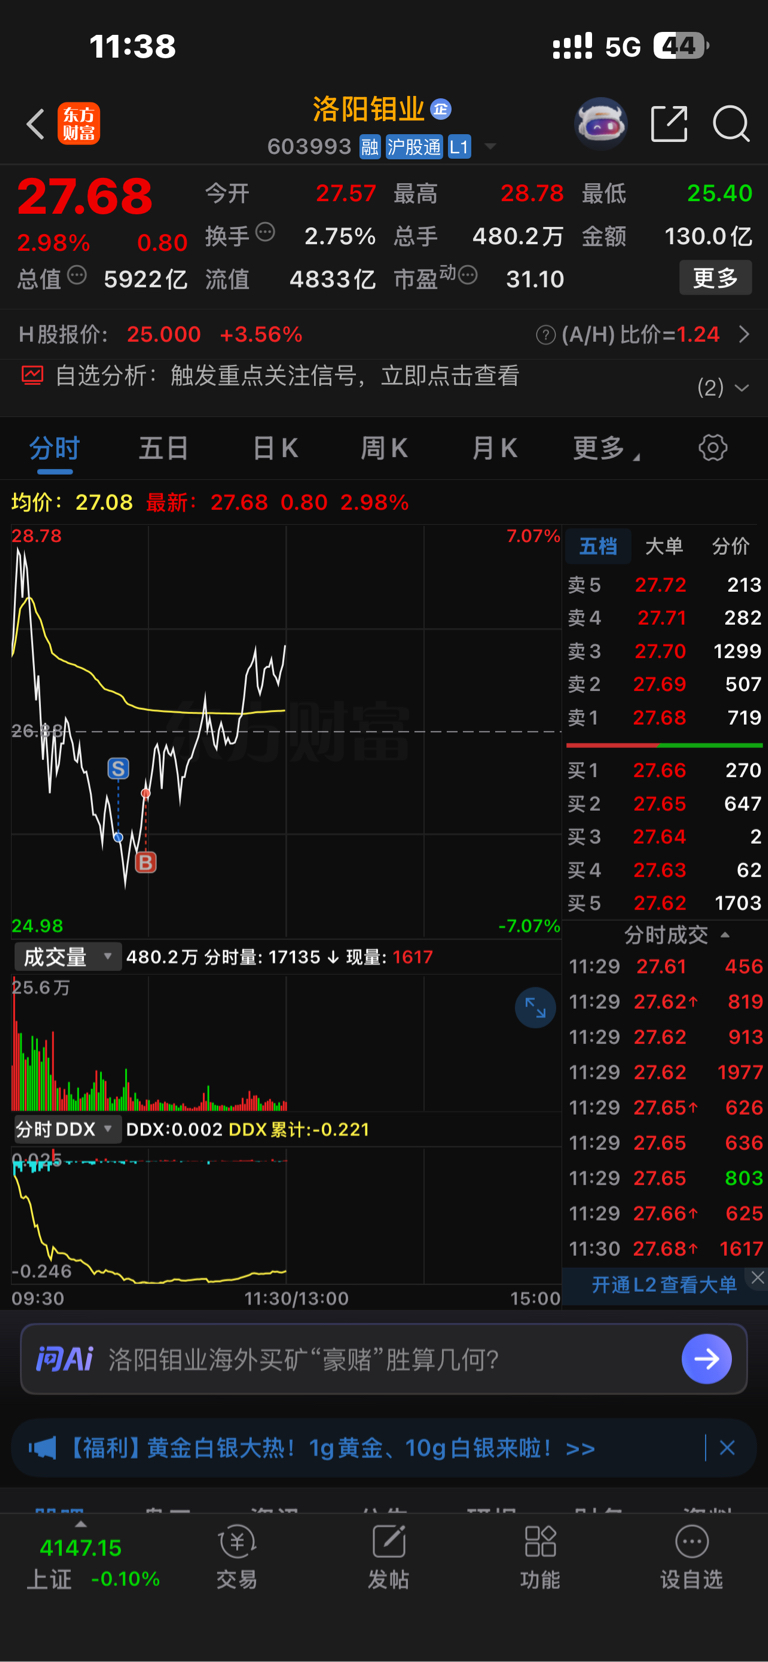This screenshot has width=768, height=1662.
Task: Tap the AI question input field
Action: coord(384,1359)
